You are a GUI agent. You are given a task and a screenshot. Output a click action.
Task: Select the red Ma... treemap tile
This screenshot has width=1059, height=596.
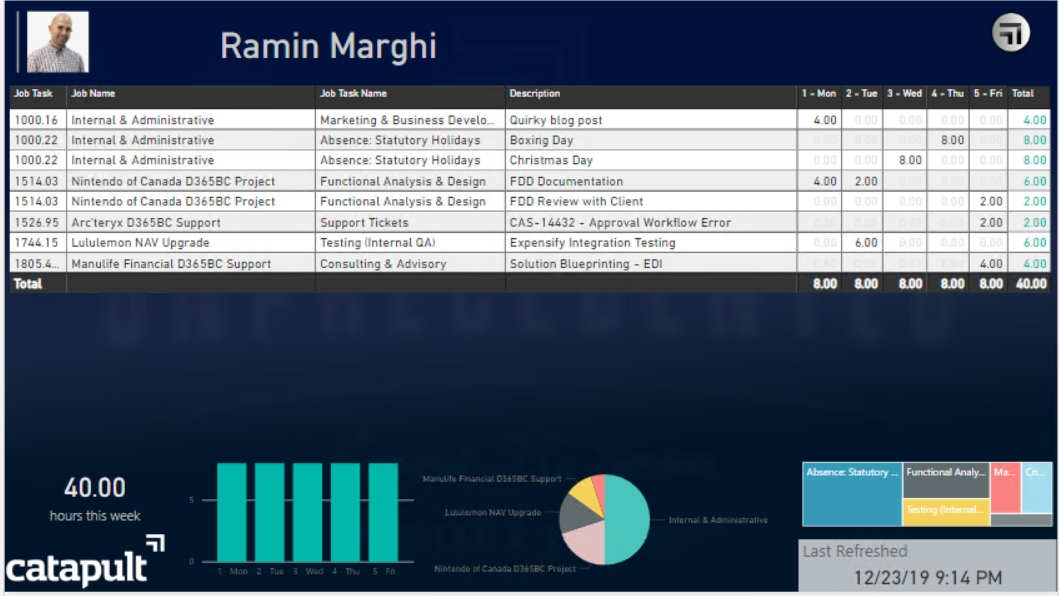pos(1005,487)
